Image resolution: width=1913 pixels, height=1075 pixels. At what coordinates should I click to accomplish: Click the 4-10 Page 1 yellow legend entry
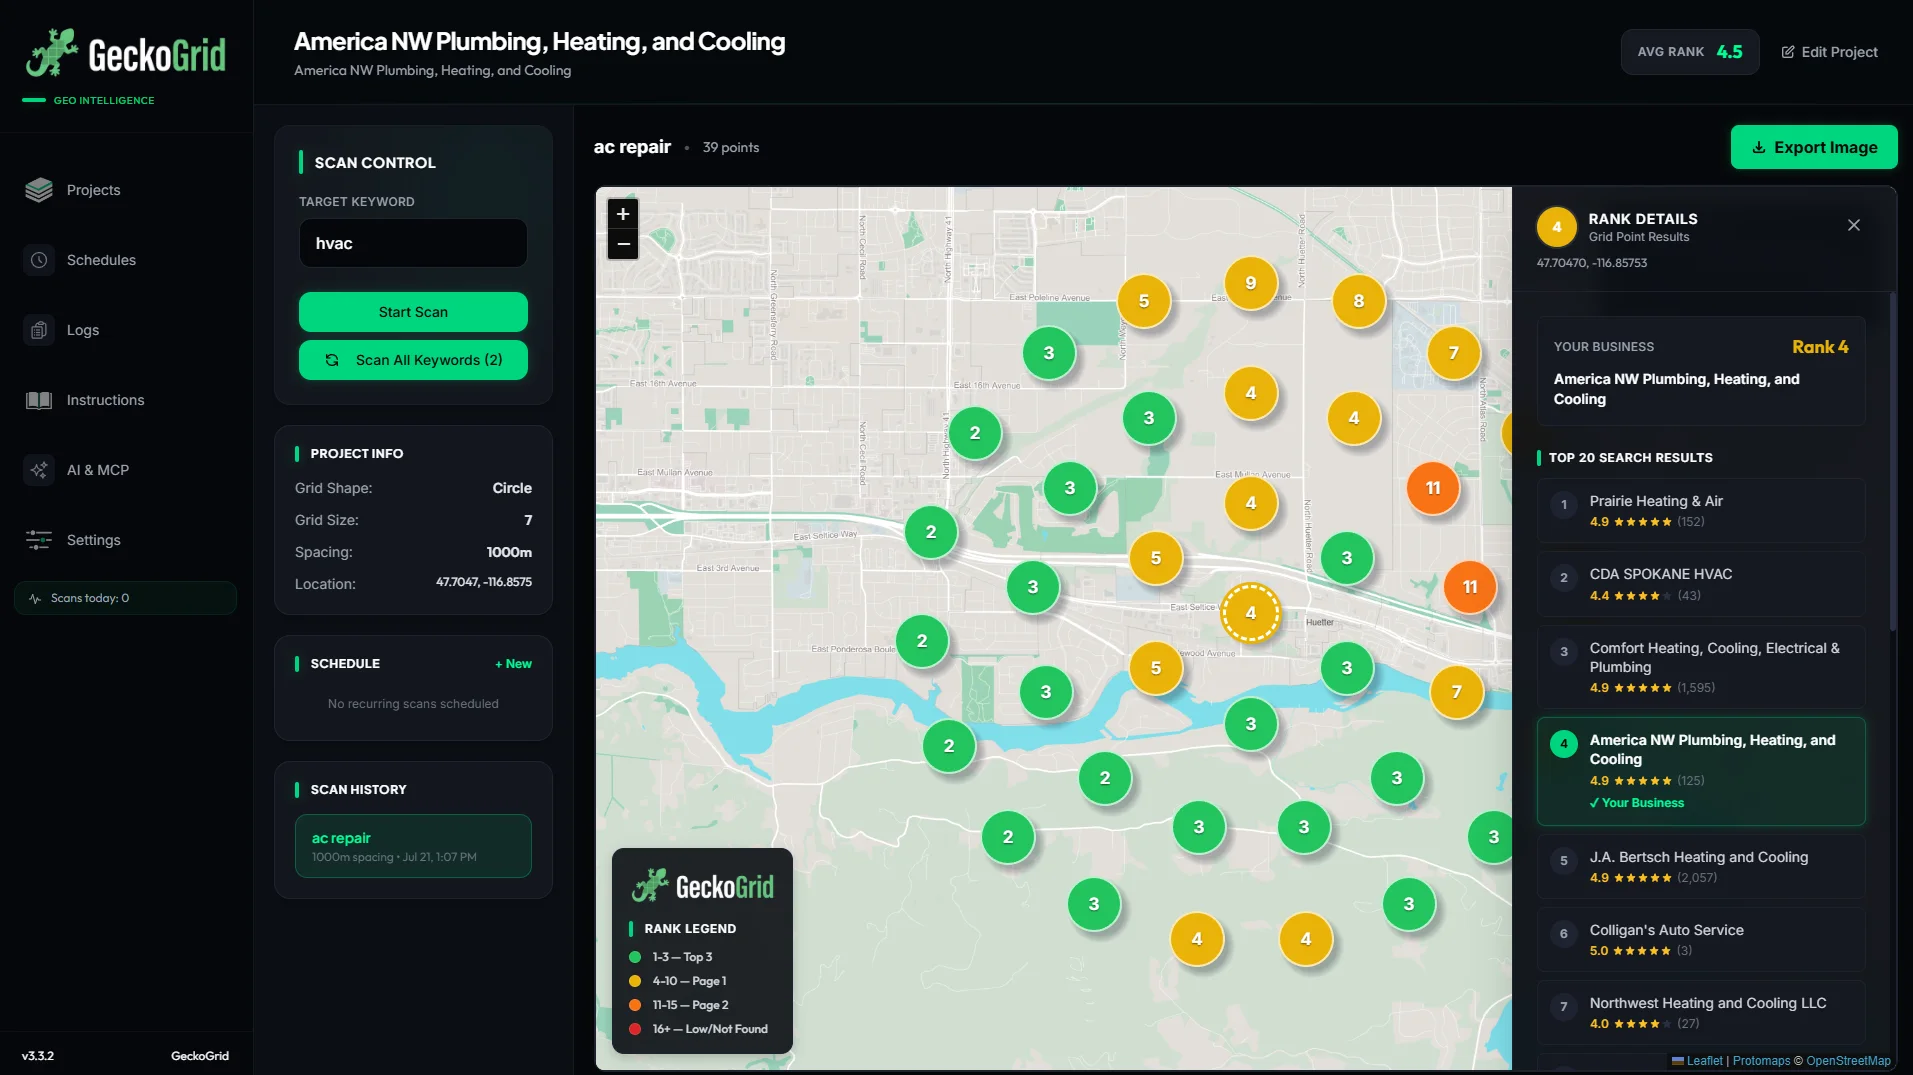coord(678,981)
